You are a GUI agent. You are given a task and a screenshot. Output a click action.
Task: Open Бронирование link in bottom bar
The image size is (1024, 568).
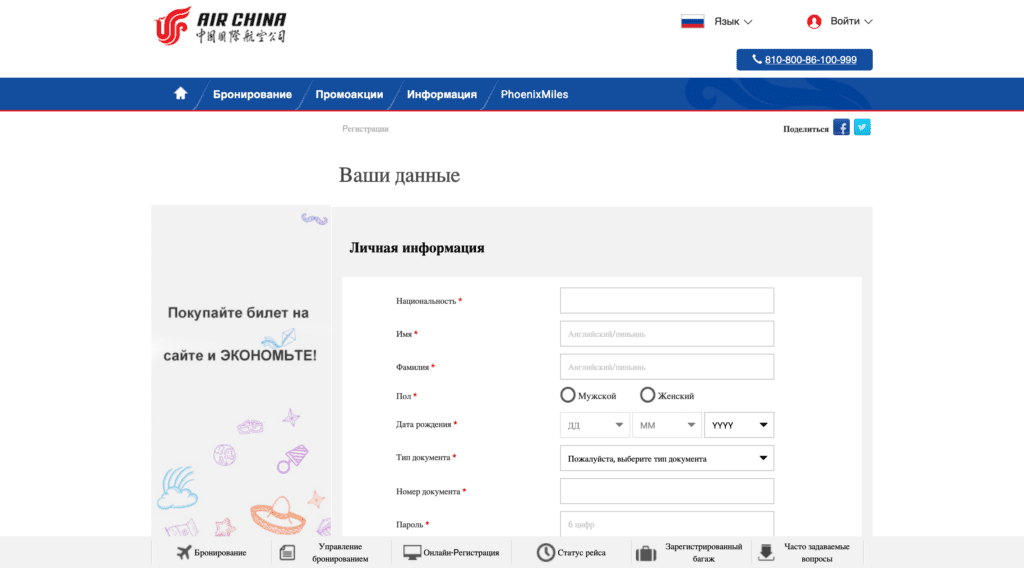pos(220,552)
